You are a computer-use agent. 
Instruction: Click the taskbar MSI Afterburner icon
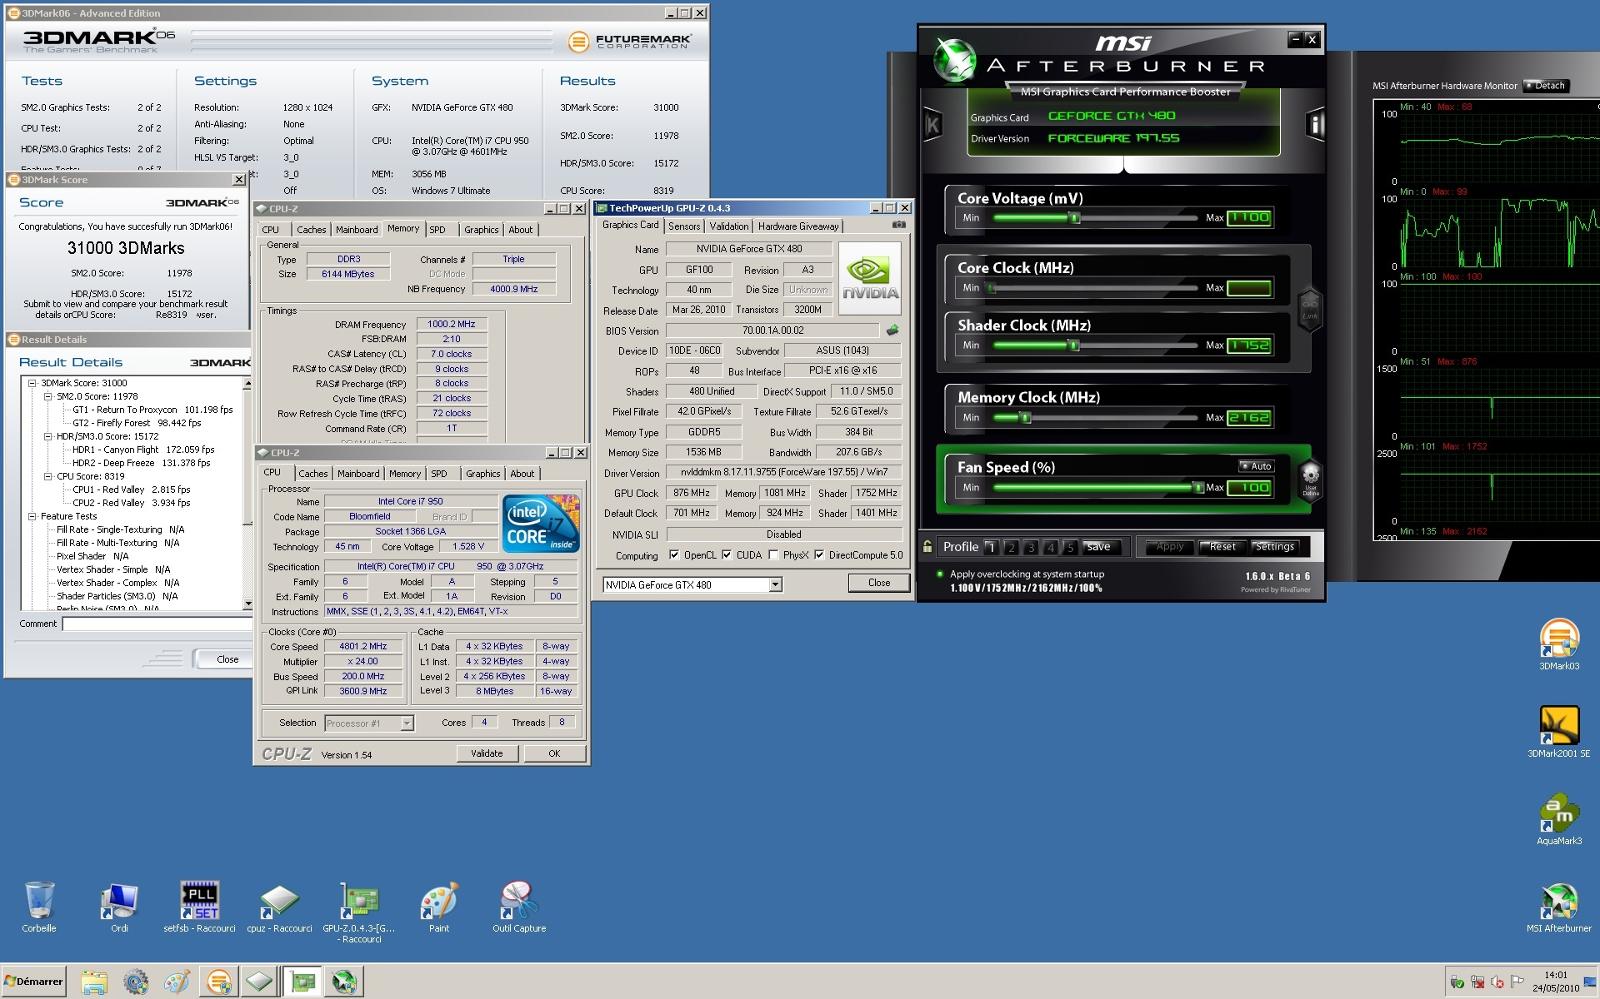coord(344,982)
